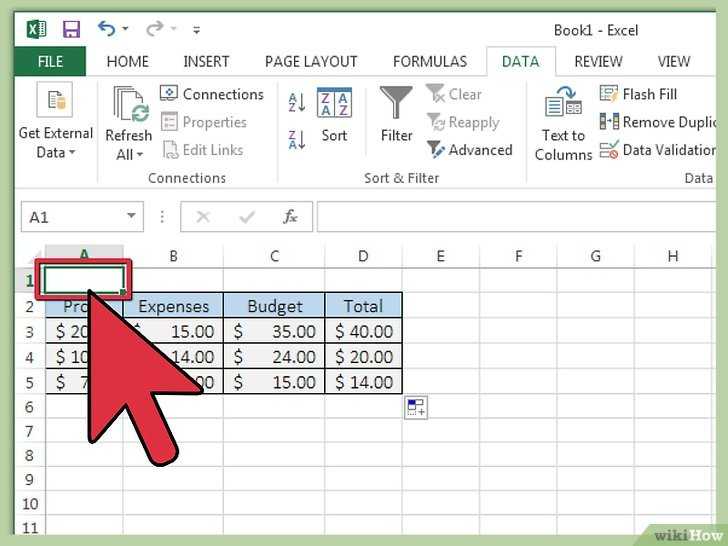728x546 pixels.
Task: Click the Insert Function fx icon
Action: [290, 217]
